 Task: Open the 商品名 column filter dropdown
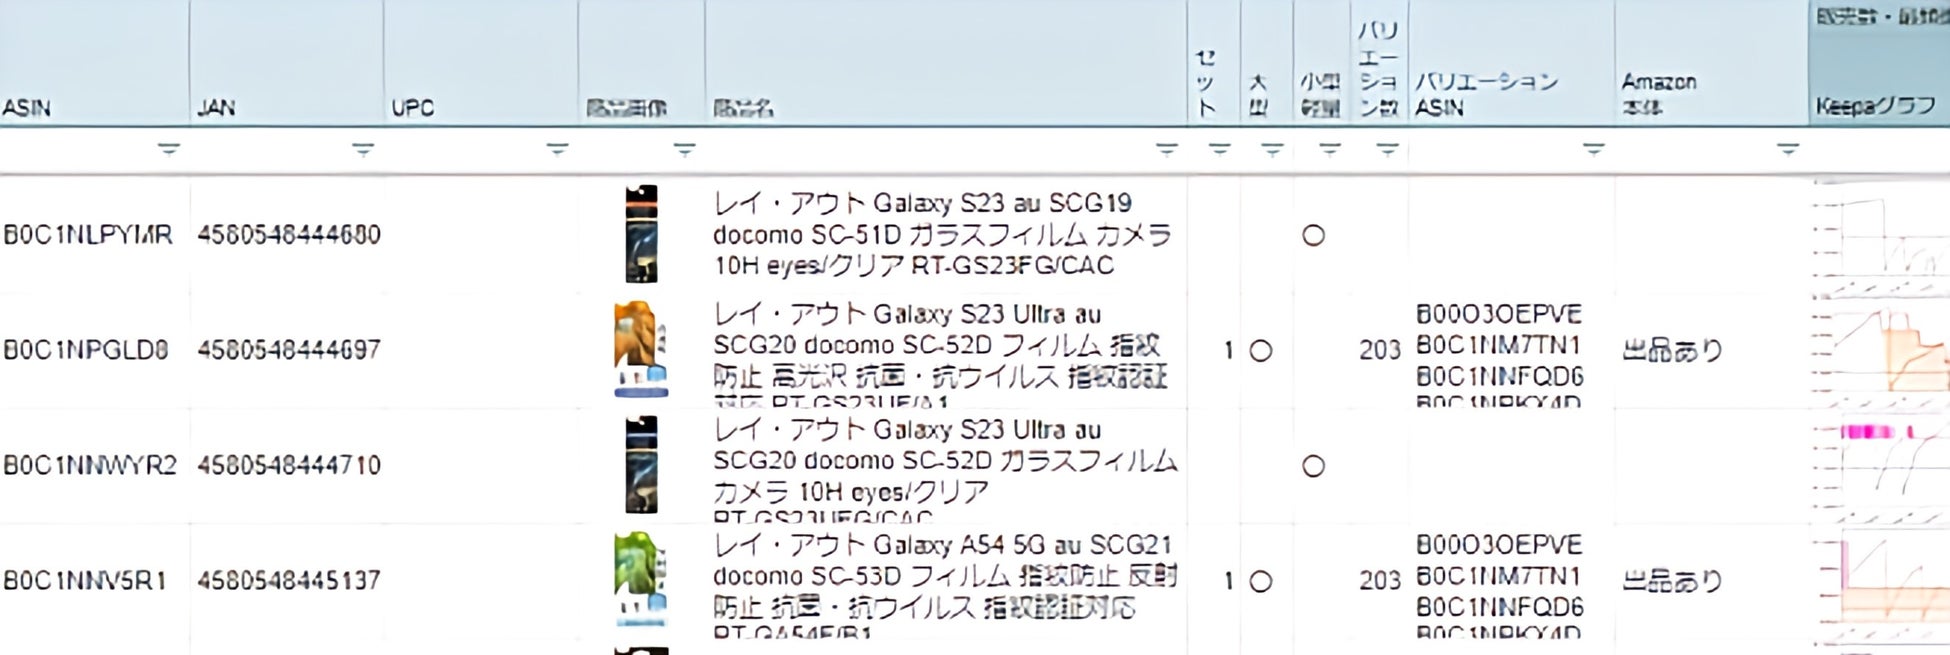[x=1166, y=150]
